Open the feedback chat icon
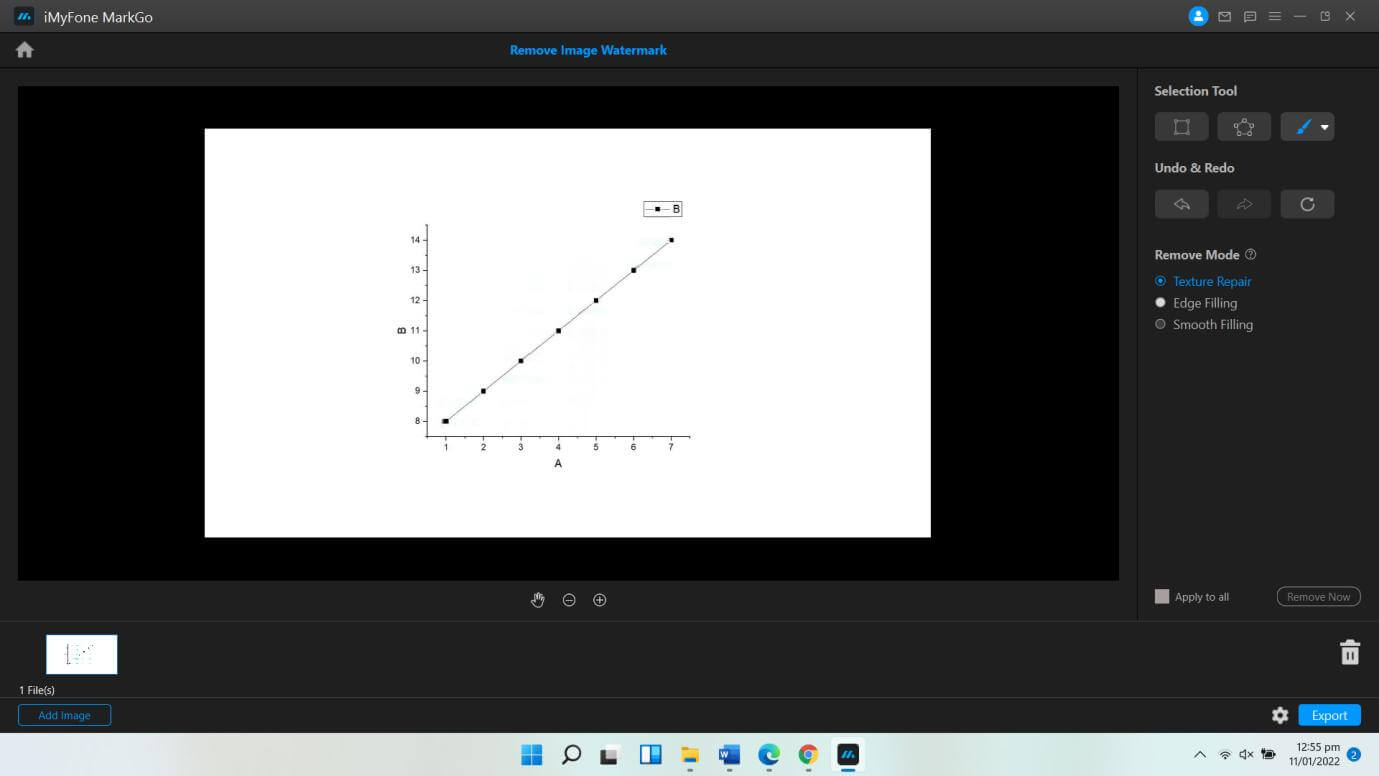 point(1250,17)
